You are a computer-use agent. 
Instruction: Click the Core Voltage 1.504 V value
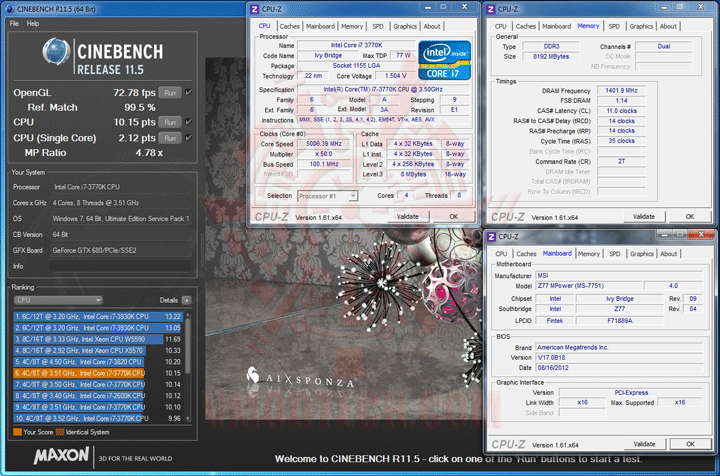[395, 76]
